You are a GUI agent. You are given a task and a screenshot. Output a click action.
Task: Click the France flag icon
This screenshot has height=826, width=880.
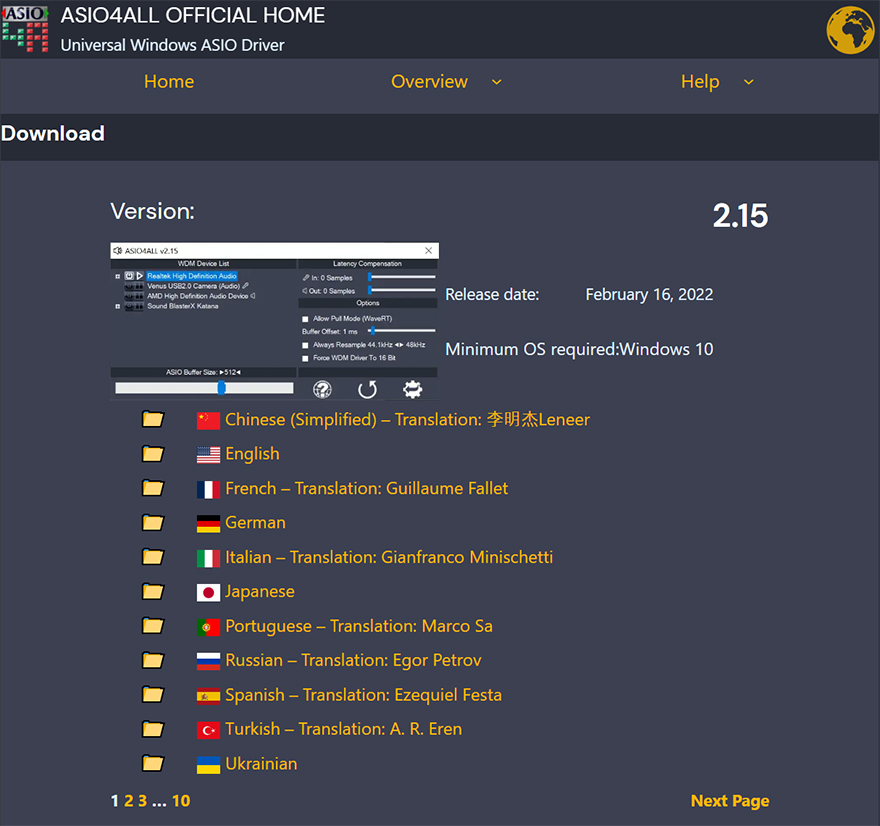(208, 489)
